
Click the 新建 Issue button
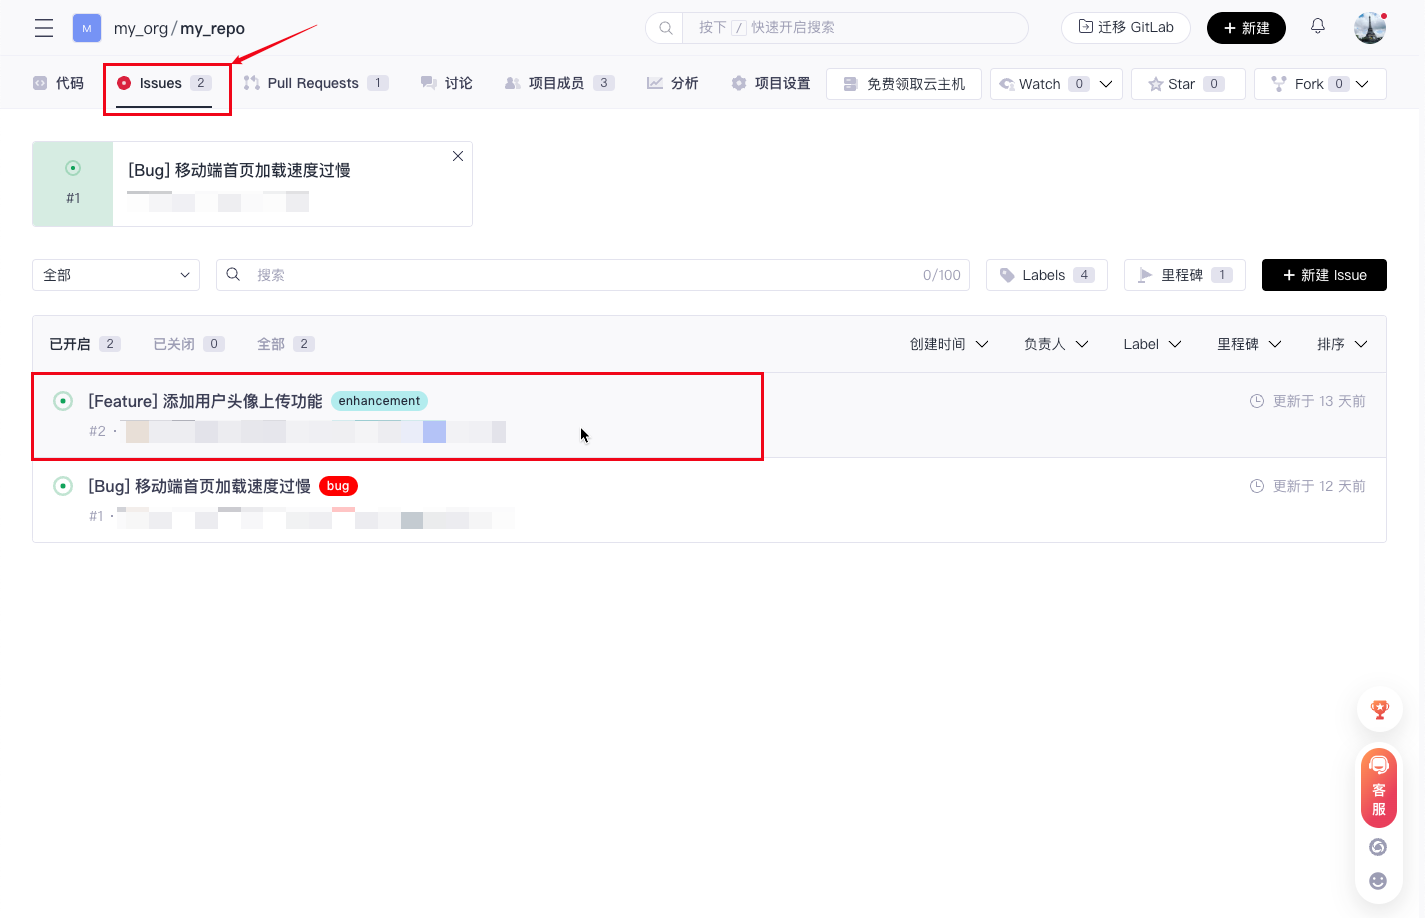click(x=1323, y=275)
